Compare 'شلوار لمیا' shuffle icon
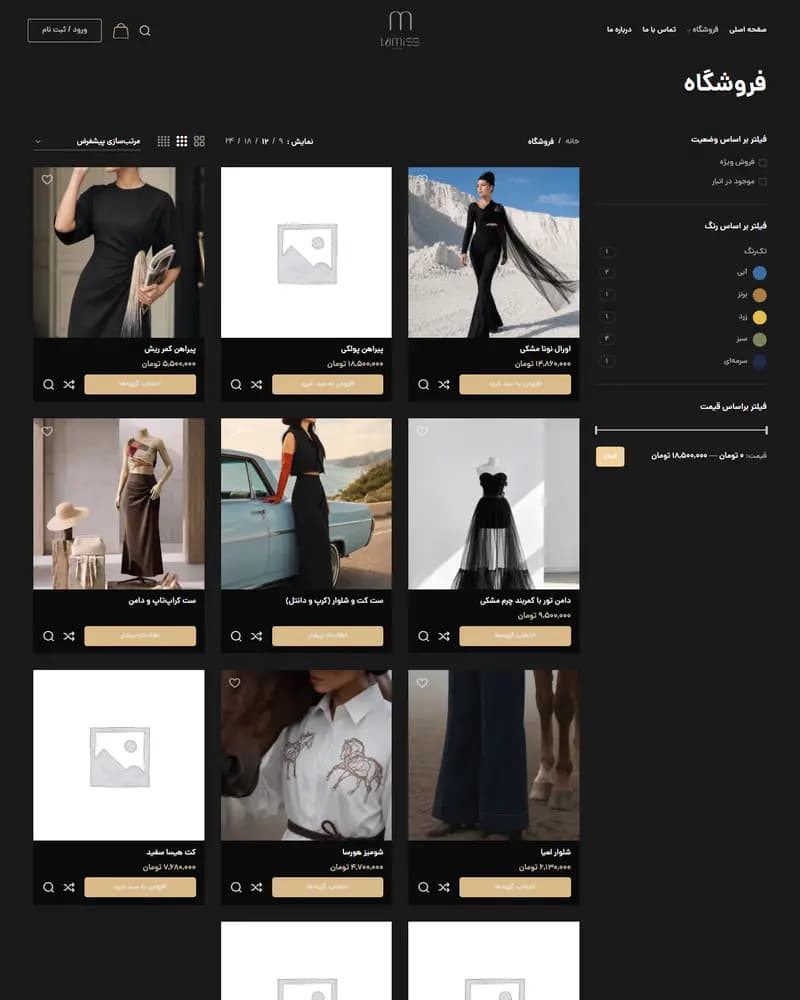Screen dimensions: 800x1000 tap(444, 887)
